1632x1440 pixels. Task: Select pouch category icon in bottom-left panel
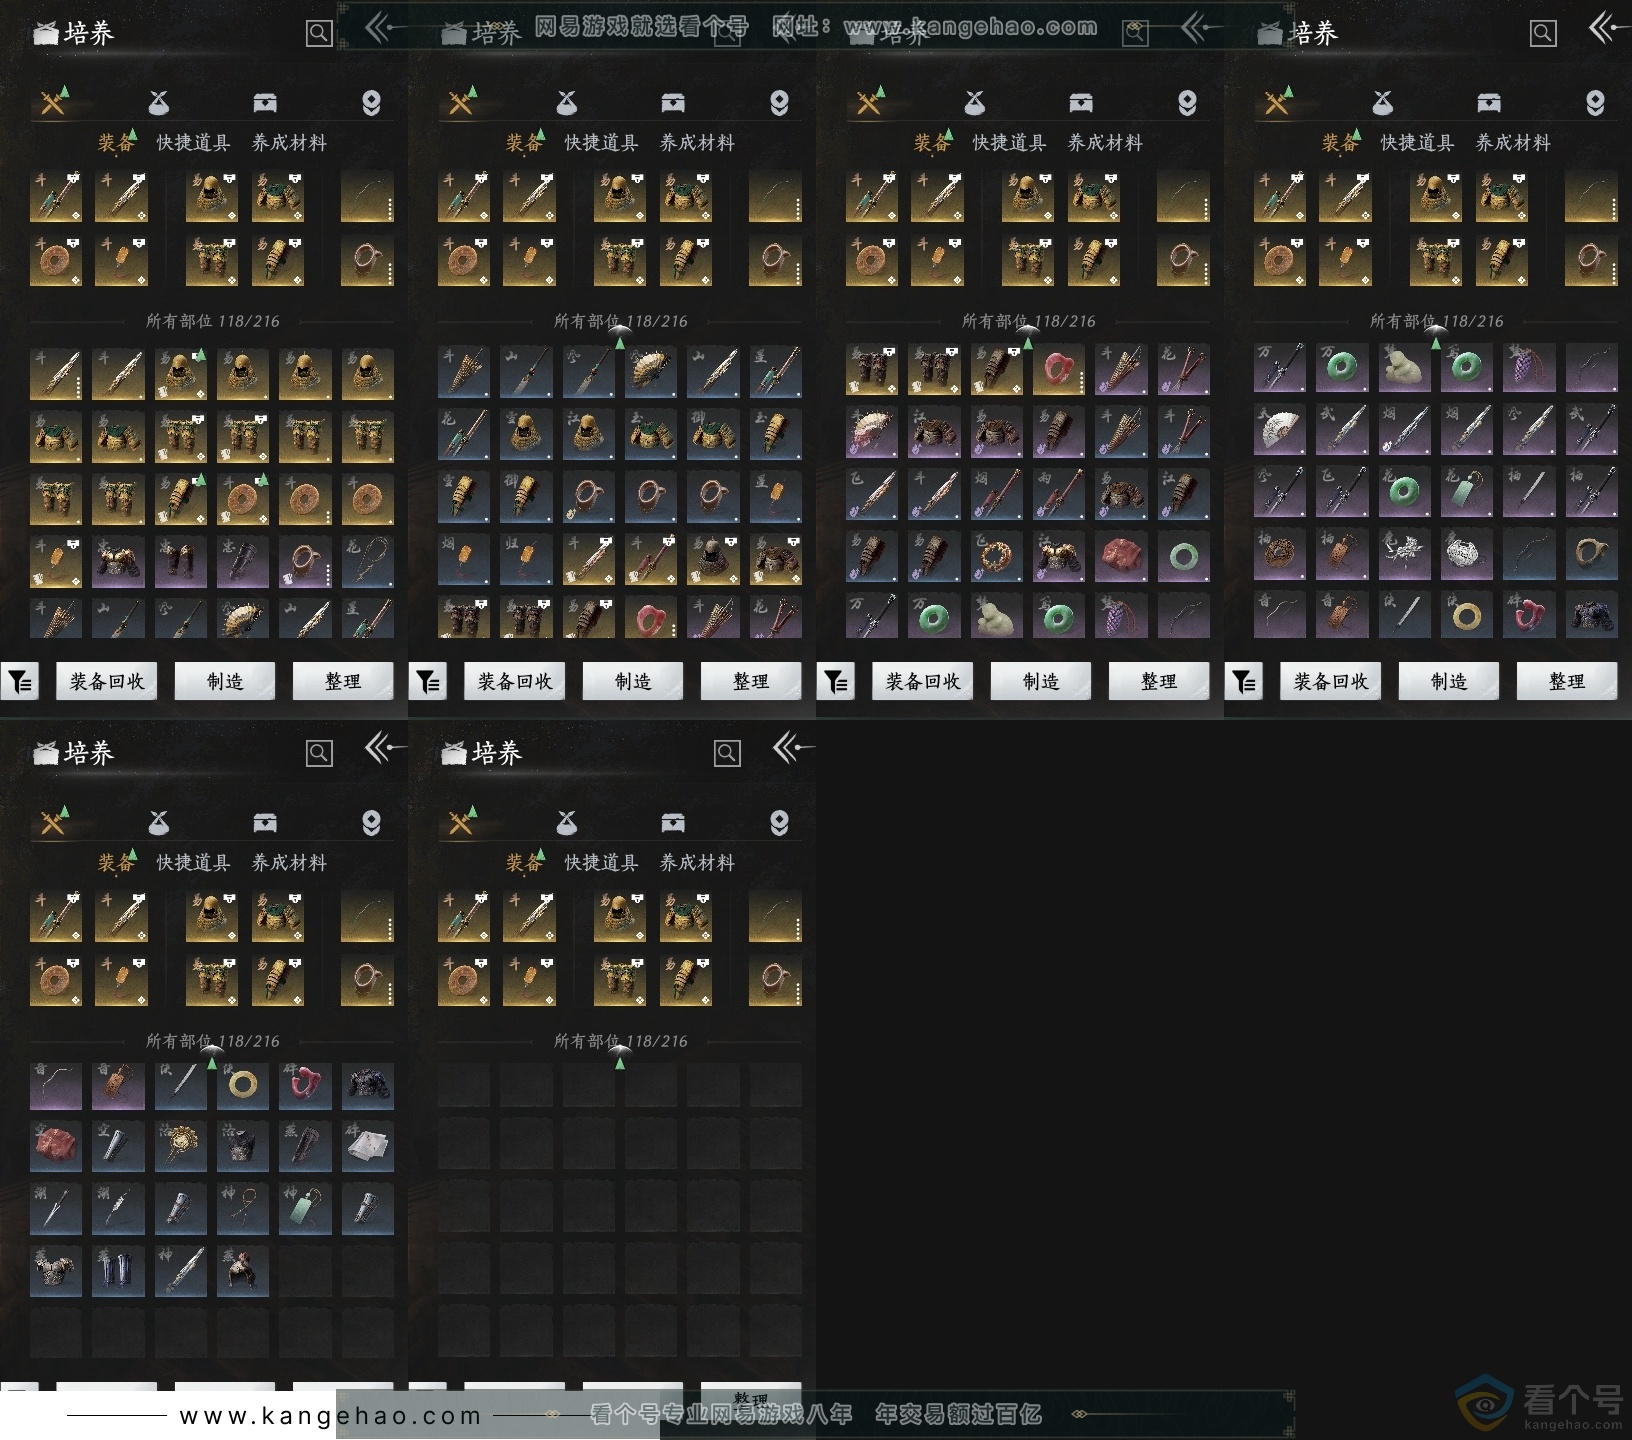[x=159, y=822]
